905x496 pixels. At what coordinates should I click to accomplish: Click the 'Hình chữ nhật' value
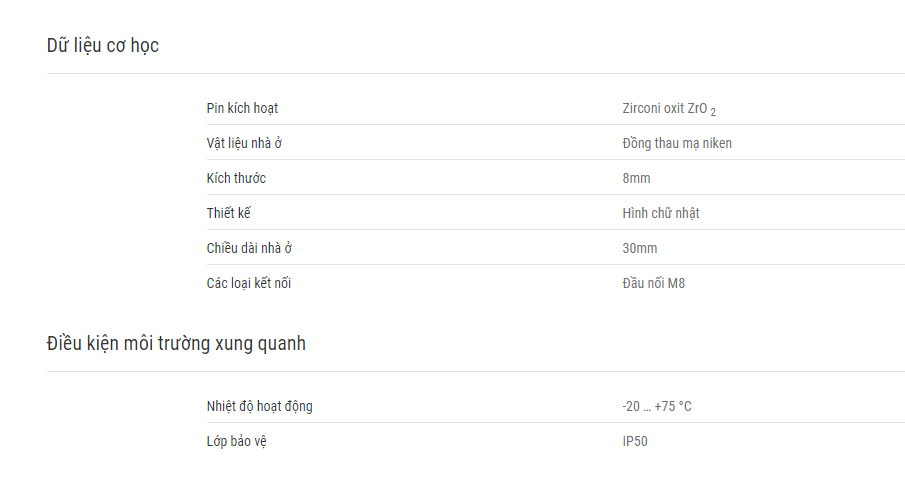click(x=661, y=213)
